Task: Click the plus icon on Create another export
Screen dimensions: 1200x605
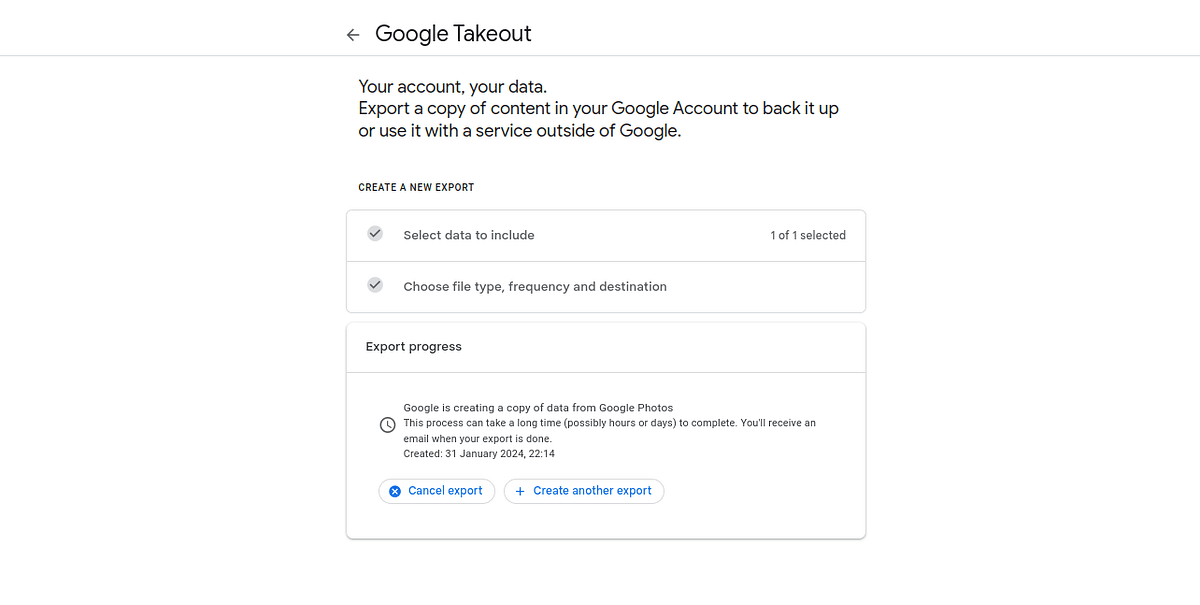Action: pos(520,491)
